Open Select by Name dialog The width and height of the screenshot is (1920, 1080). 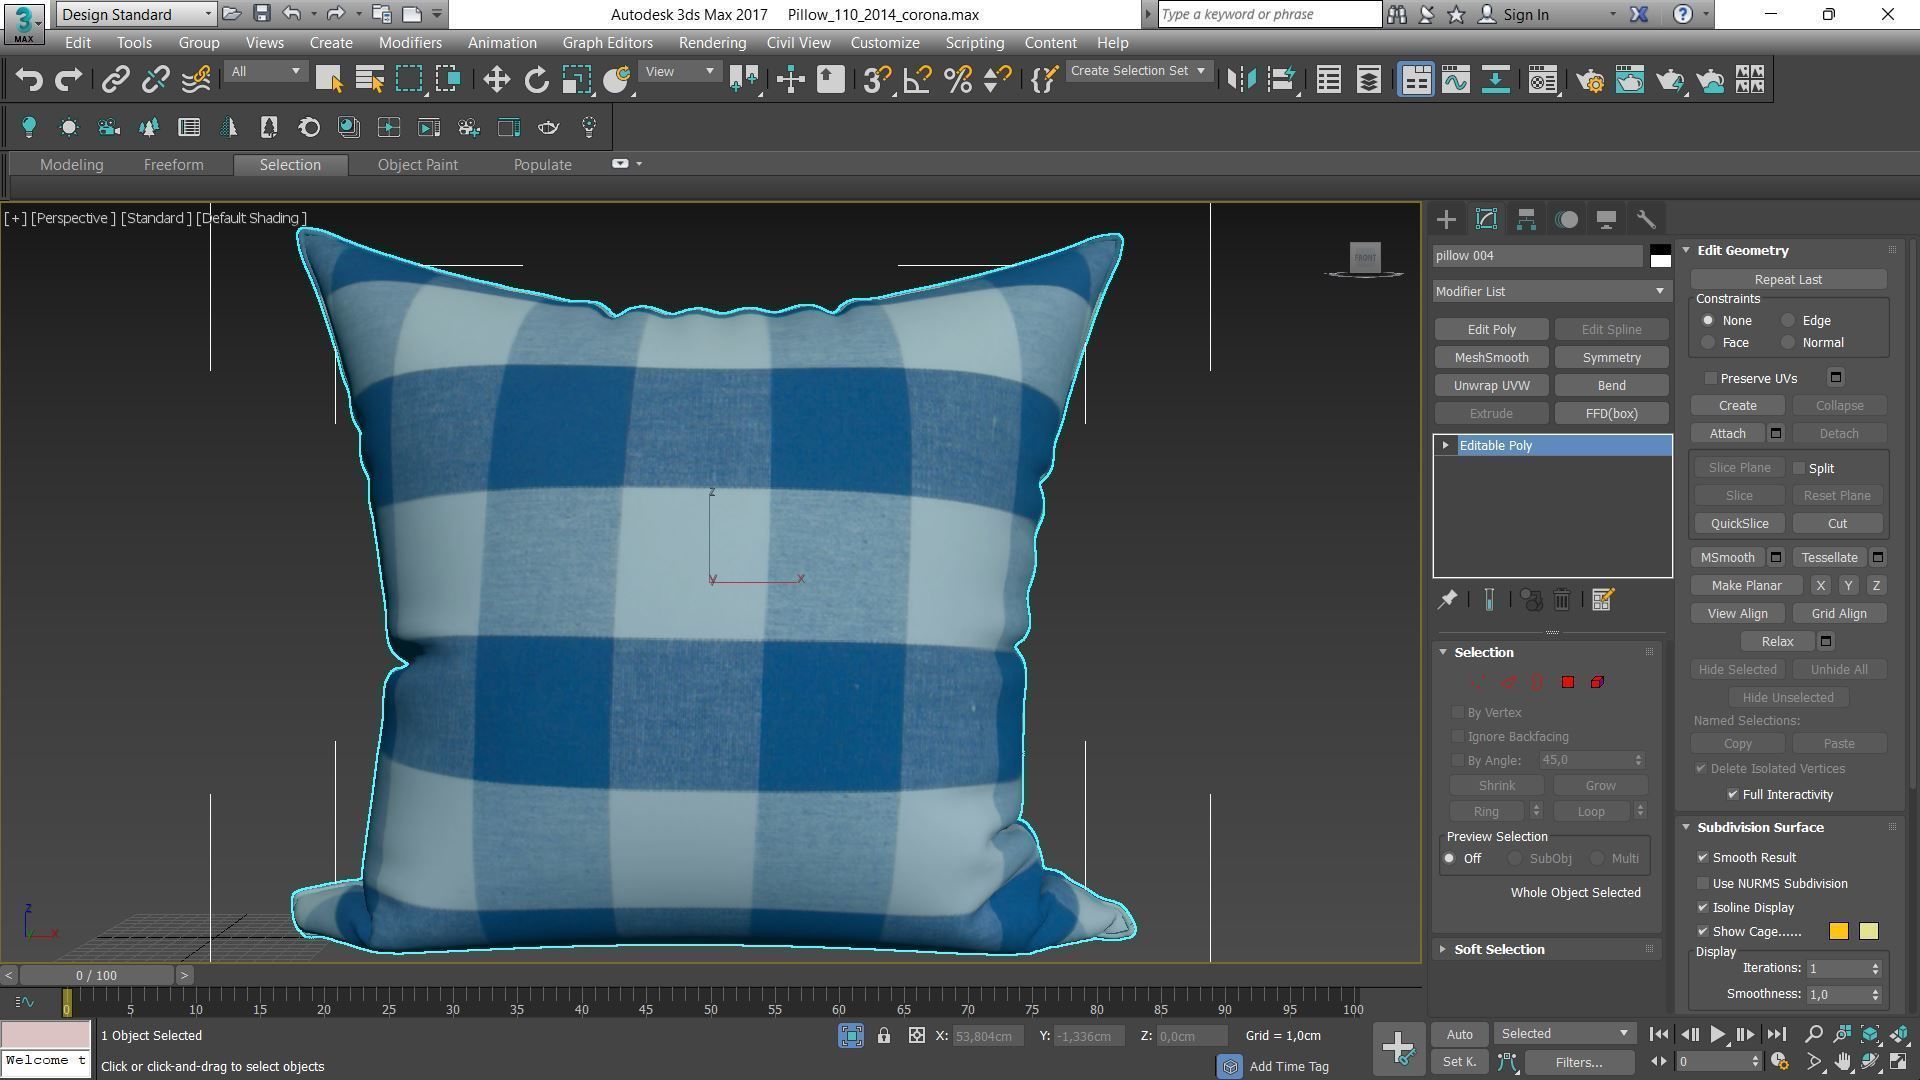coord(370,80)
